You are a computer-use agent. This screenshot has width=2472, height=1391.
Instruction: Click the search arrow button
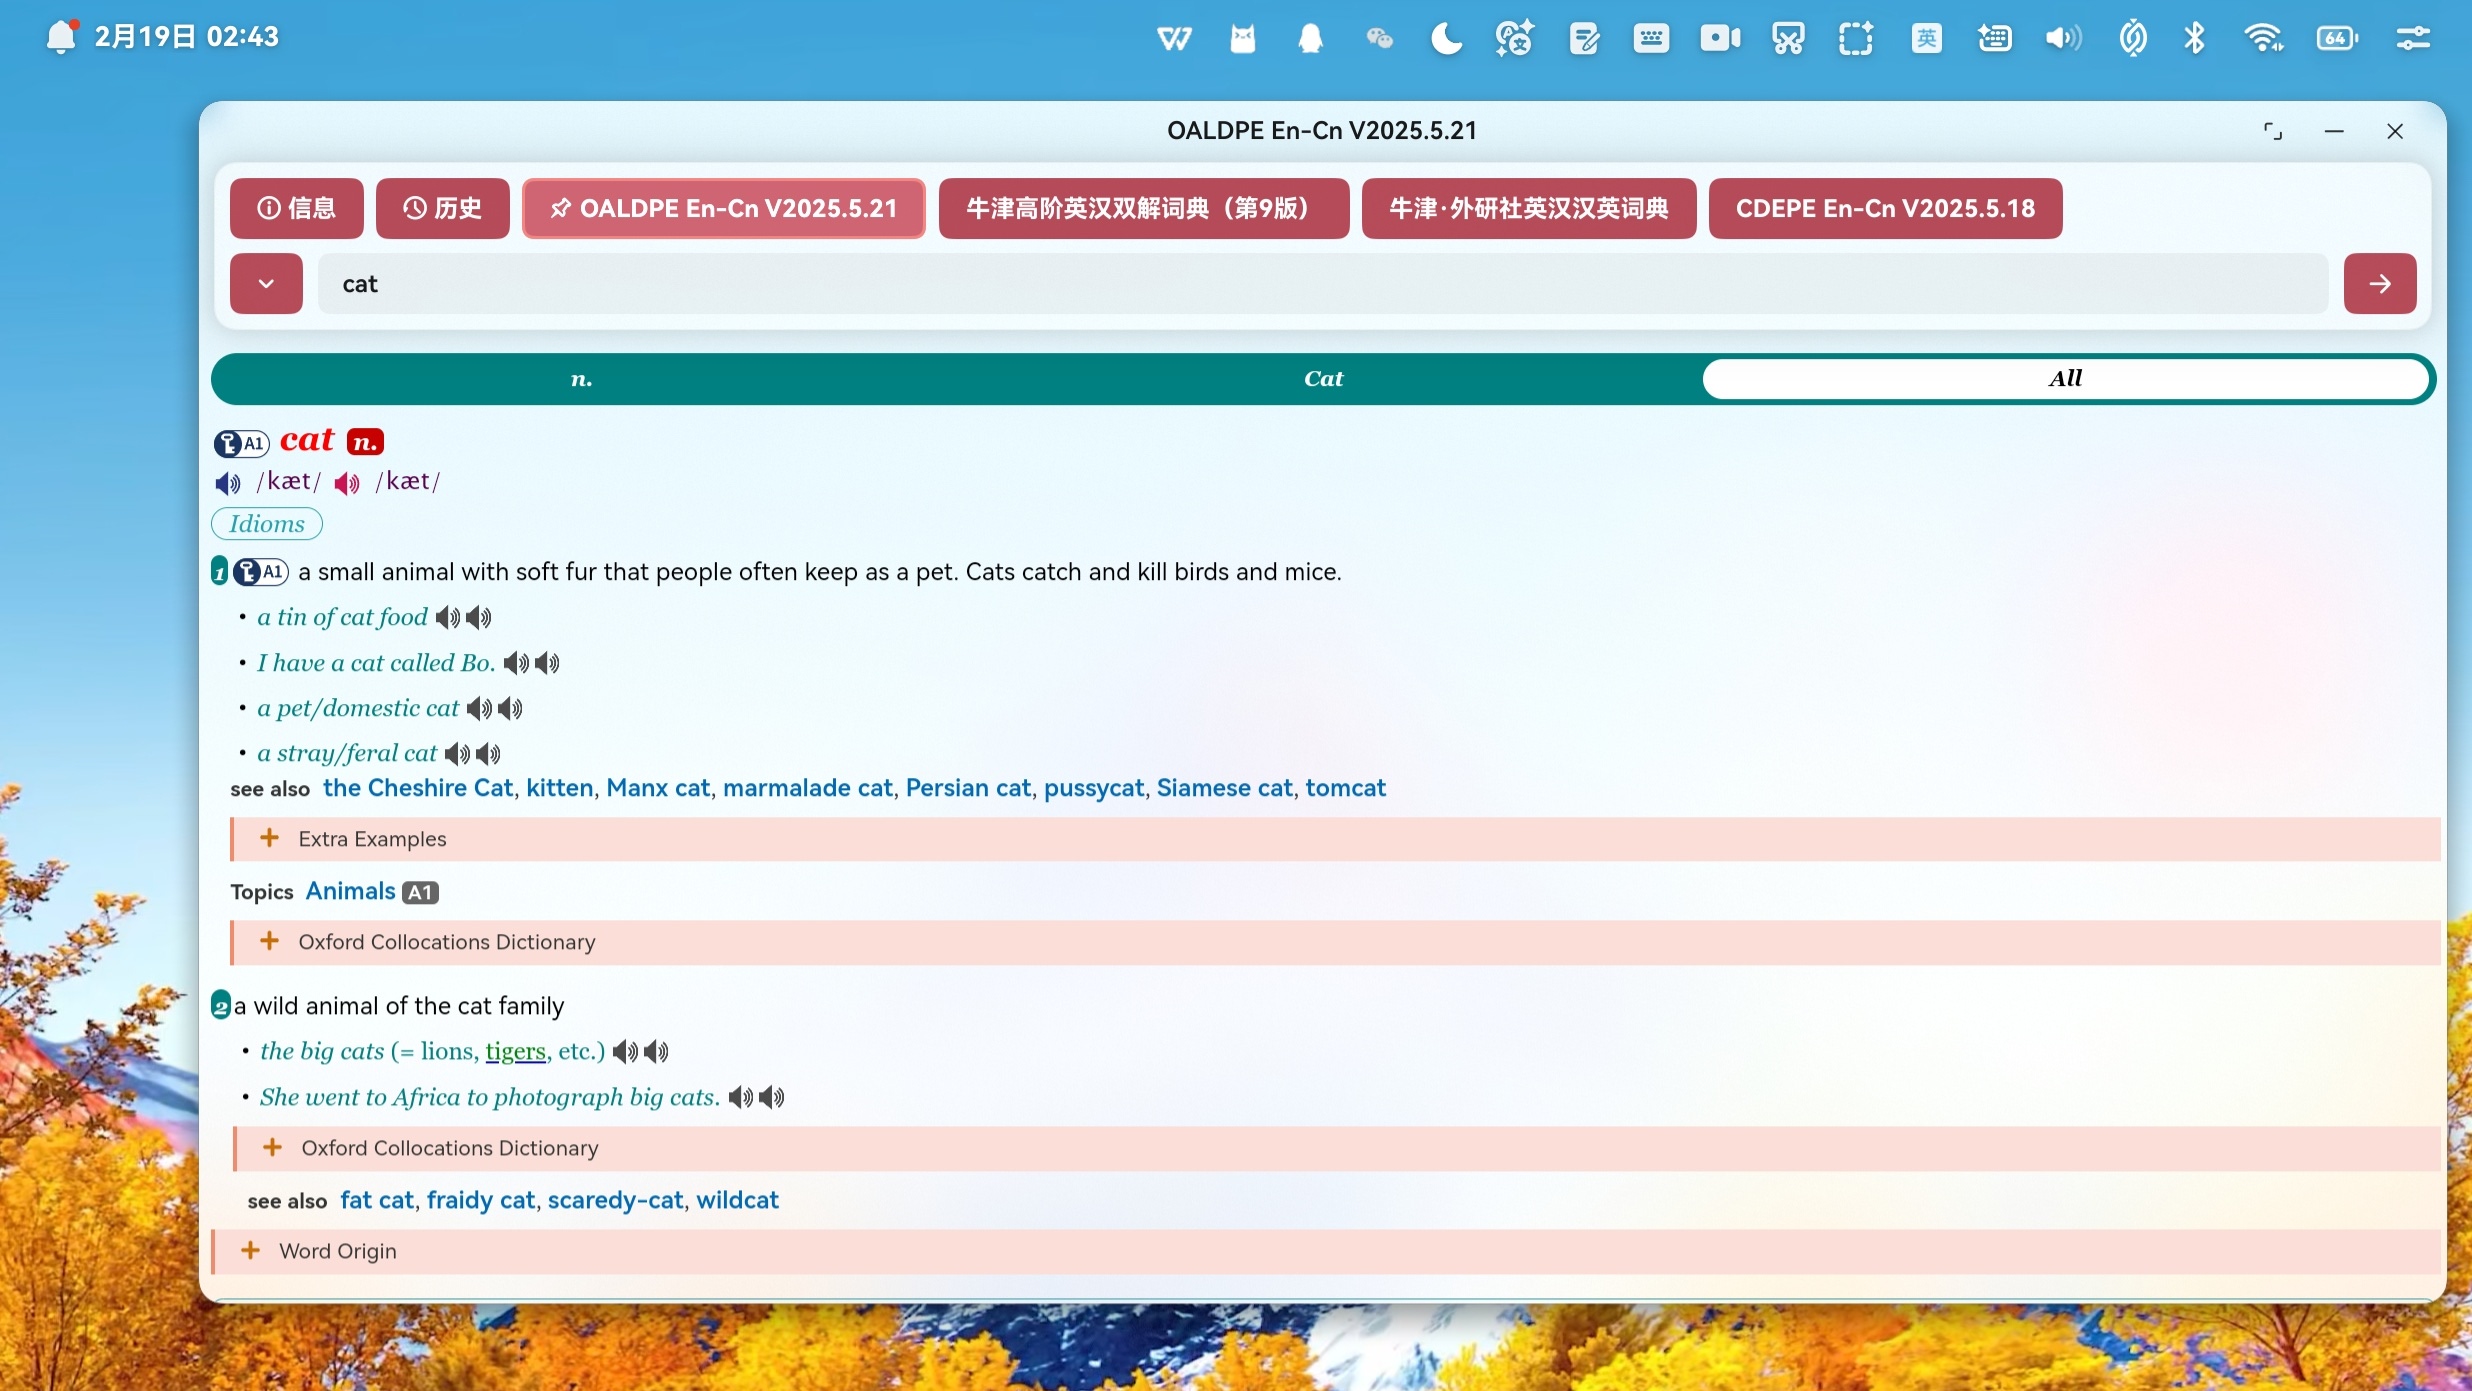pyautogui.click(x=2379, y=284)
